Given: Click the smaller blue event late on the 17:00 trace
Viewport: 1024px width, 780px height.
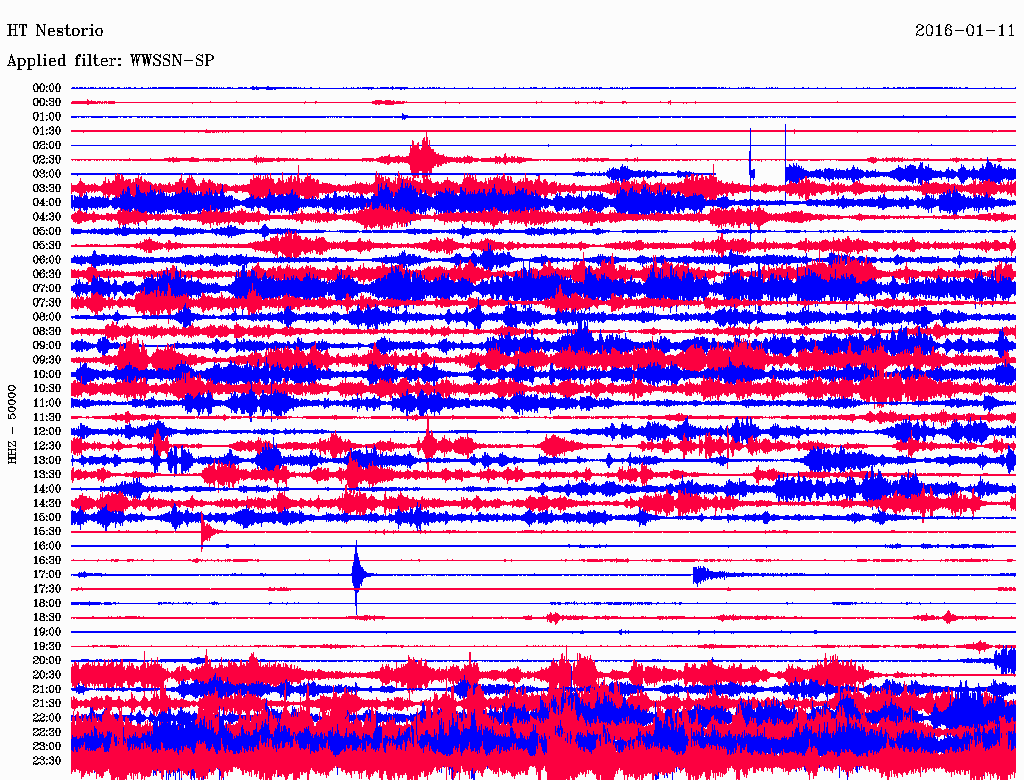Looking at the screenshot, I should pyautogui.click(x=706, y=574).
